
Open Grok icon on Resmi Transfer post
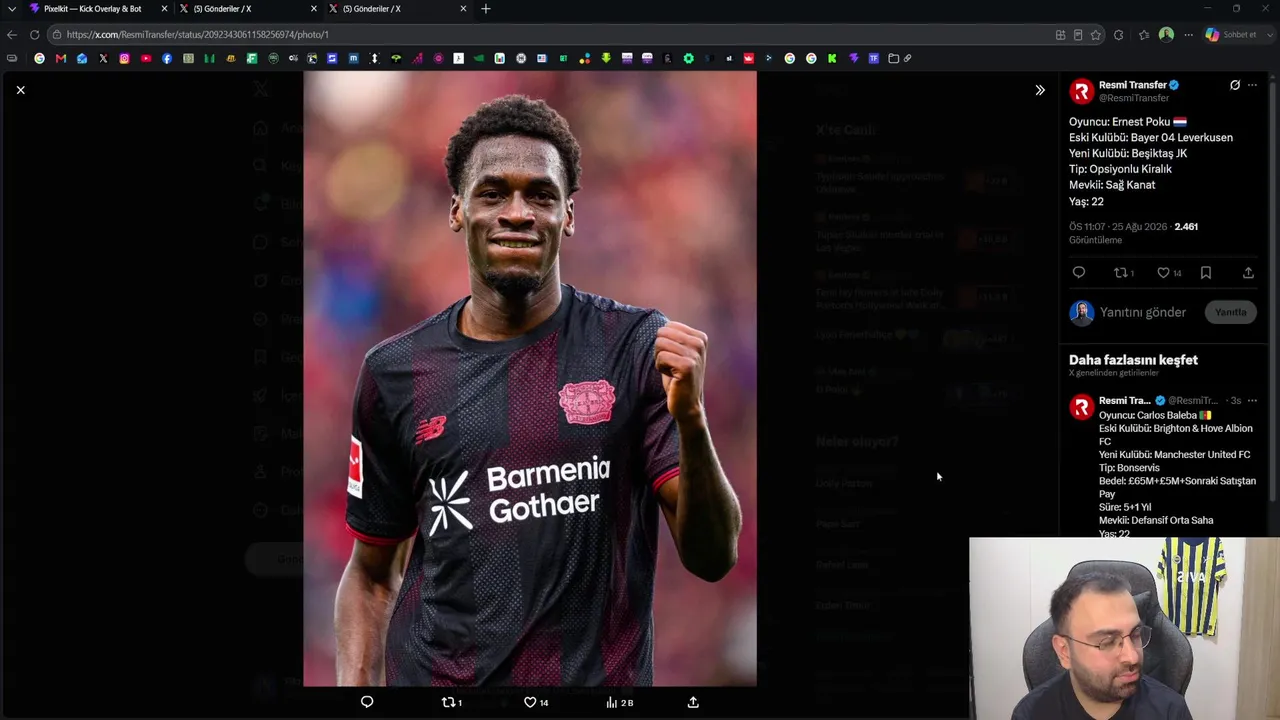(x=1235, y=85)
